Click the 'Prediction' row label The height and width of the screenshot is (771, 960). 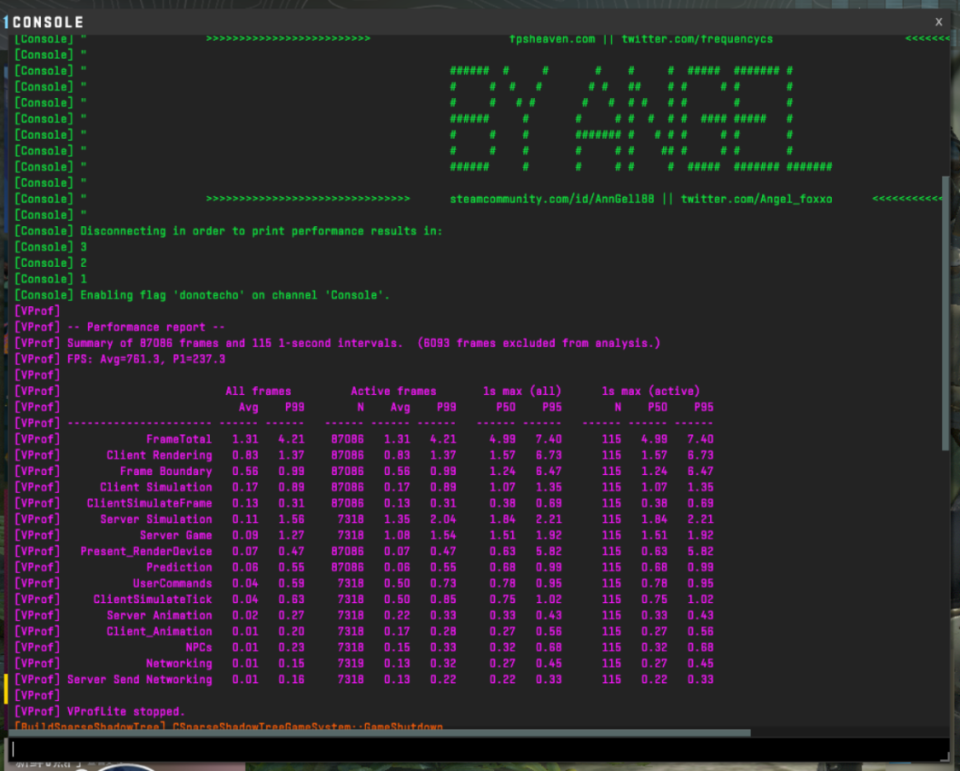click(x=179, y=567)
